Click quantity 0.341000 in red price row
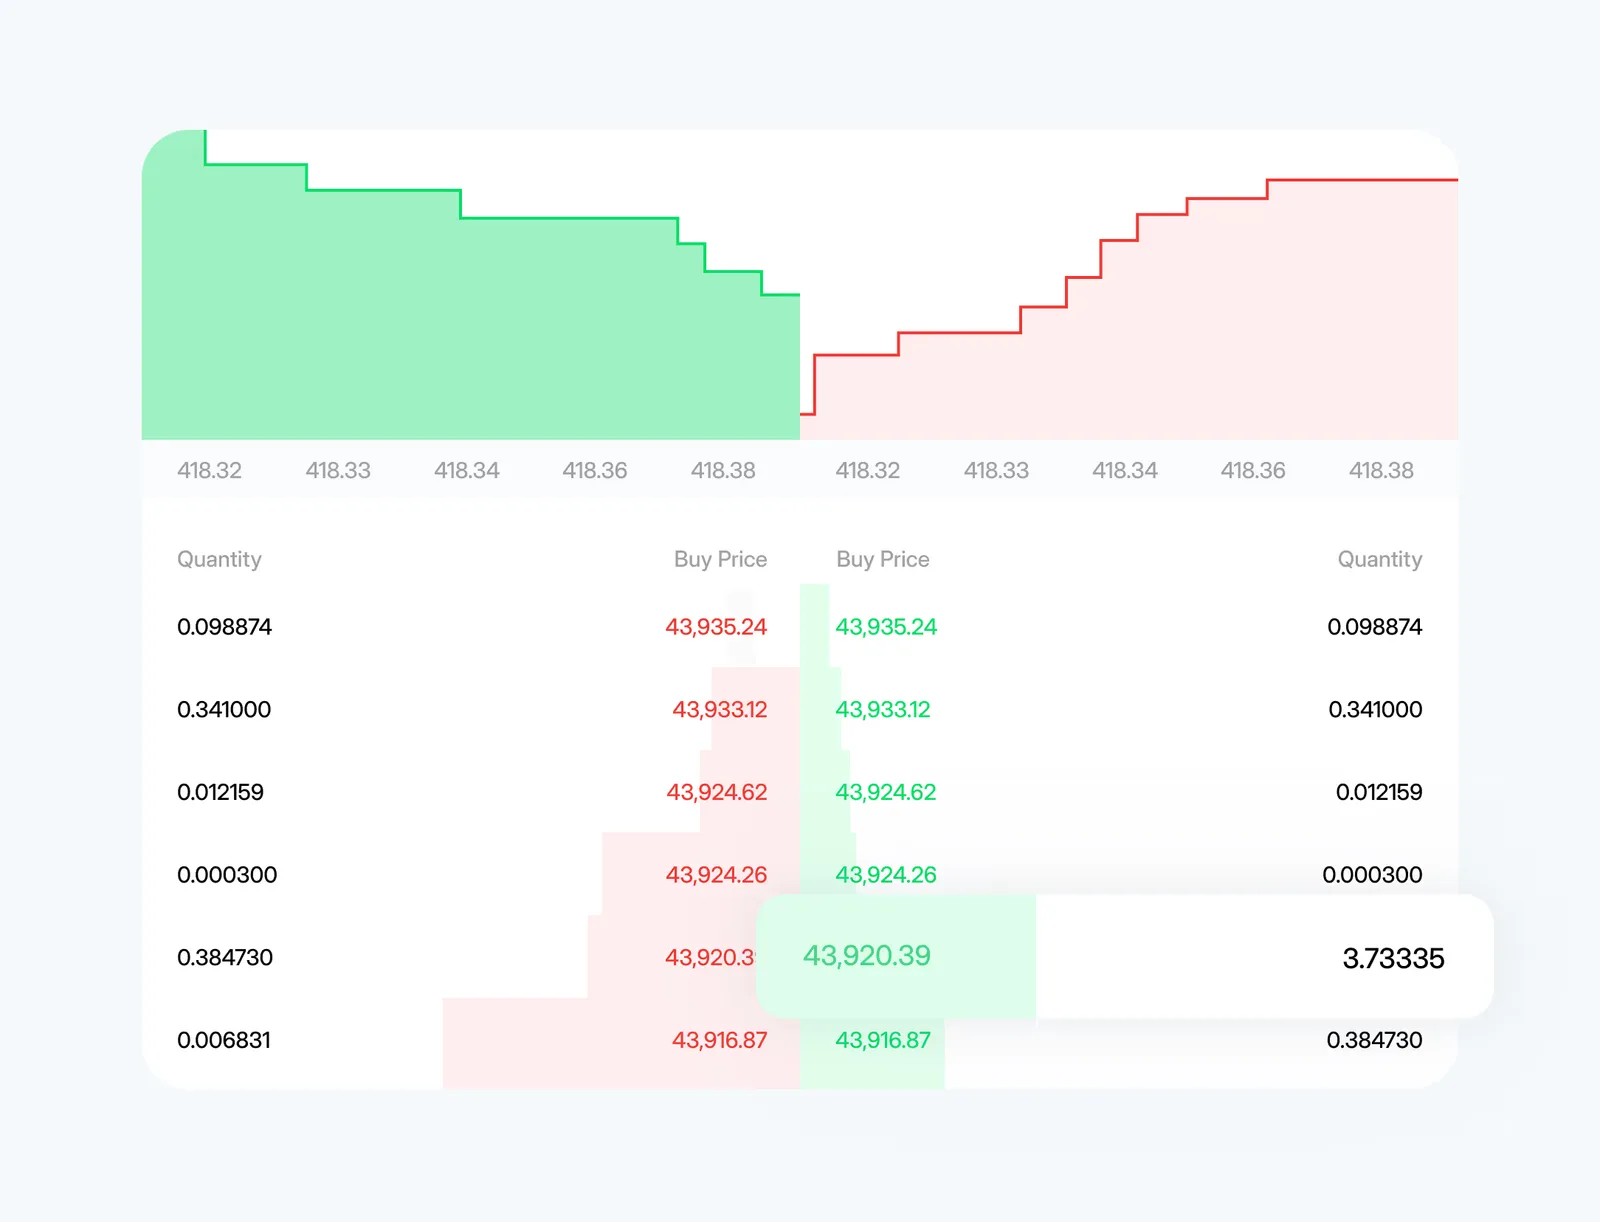1600x1222 pixels. point(224,710)
